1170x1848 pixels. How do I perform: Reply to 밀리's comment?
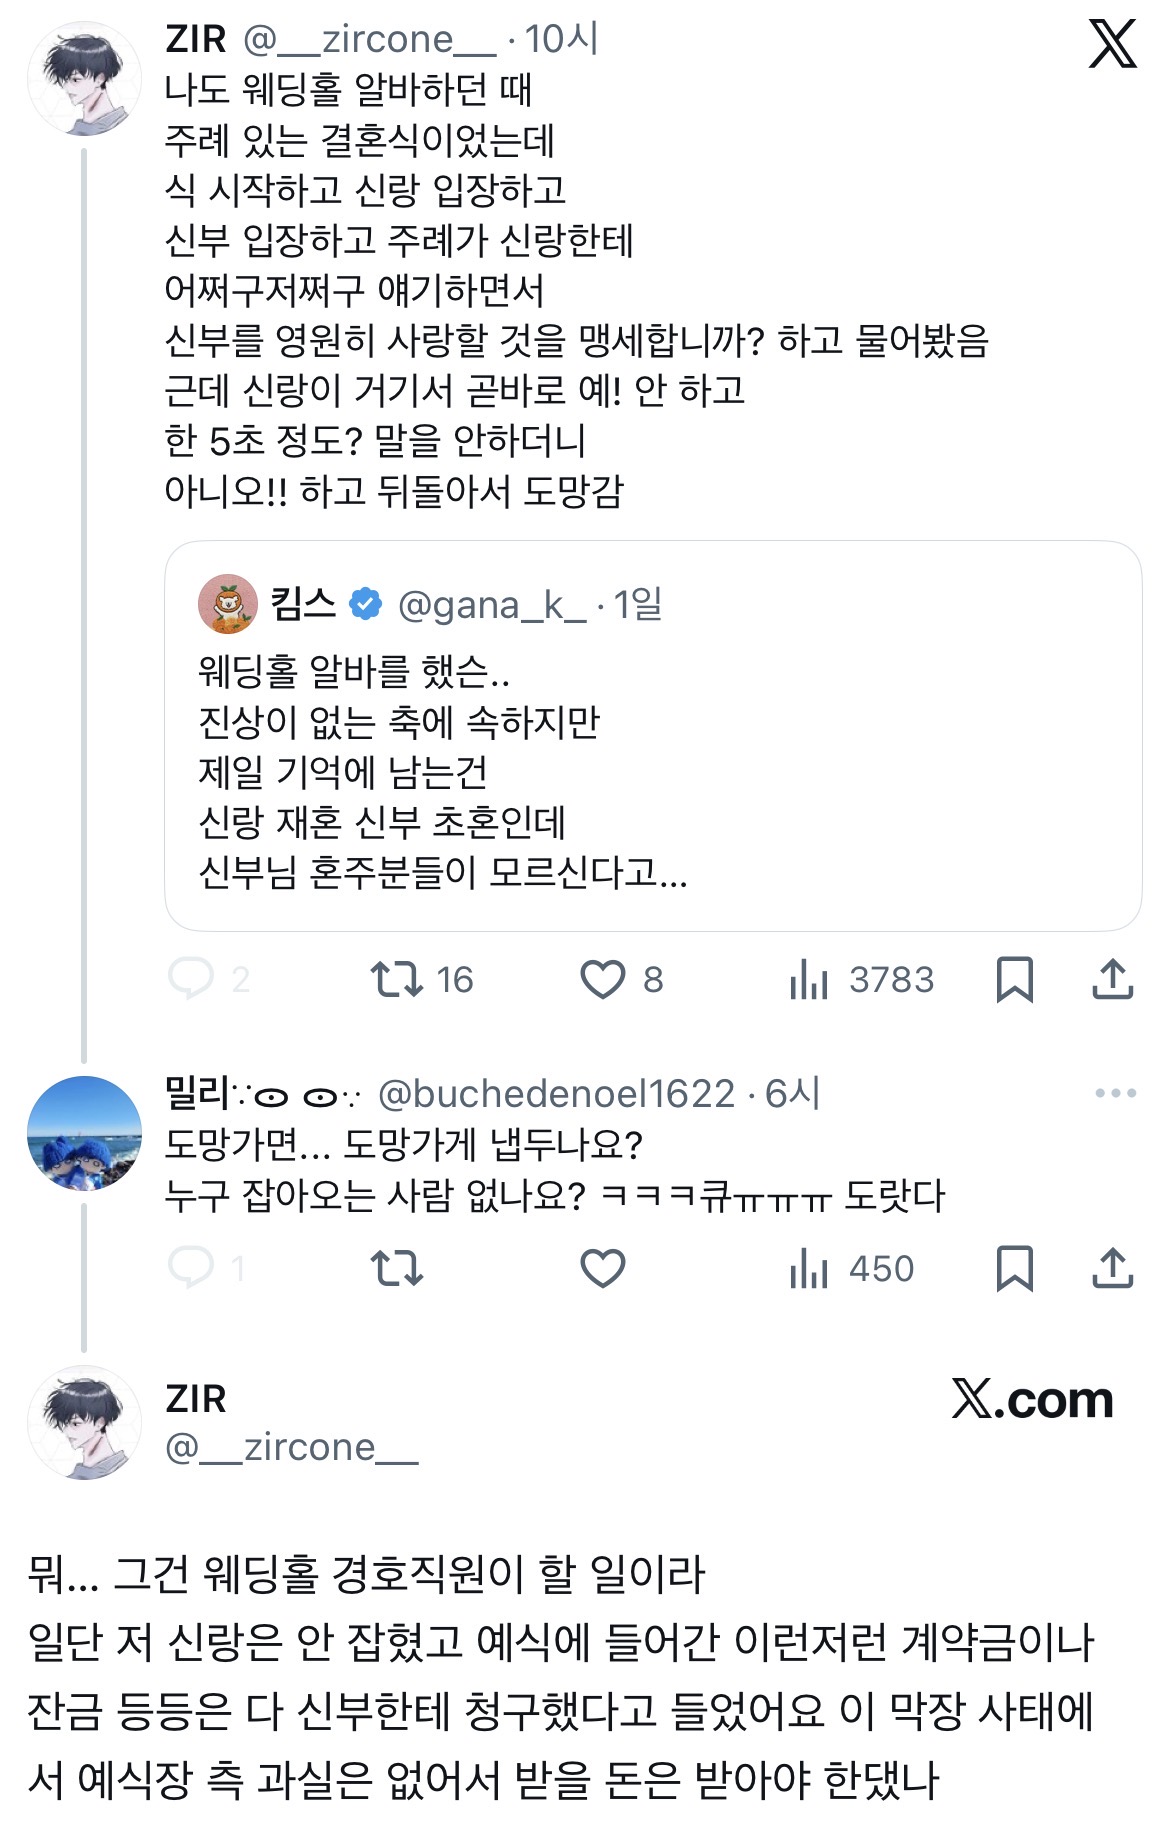[x=191, y=1268]
